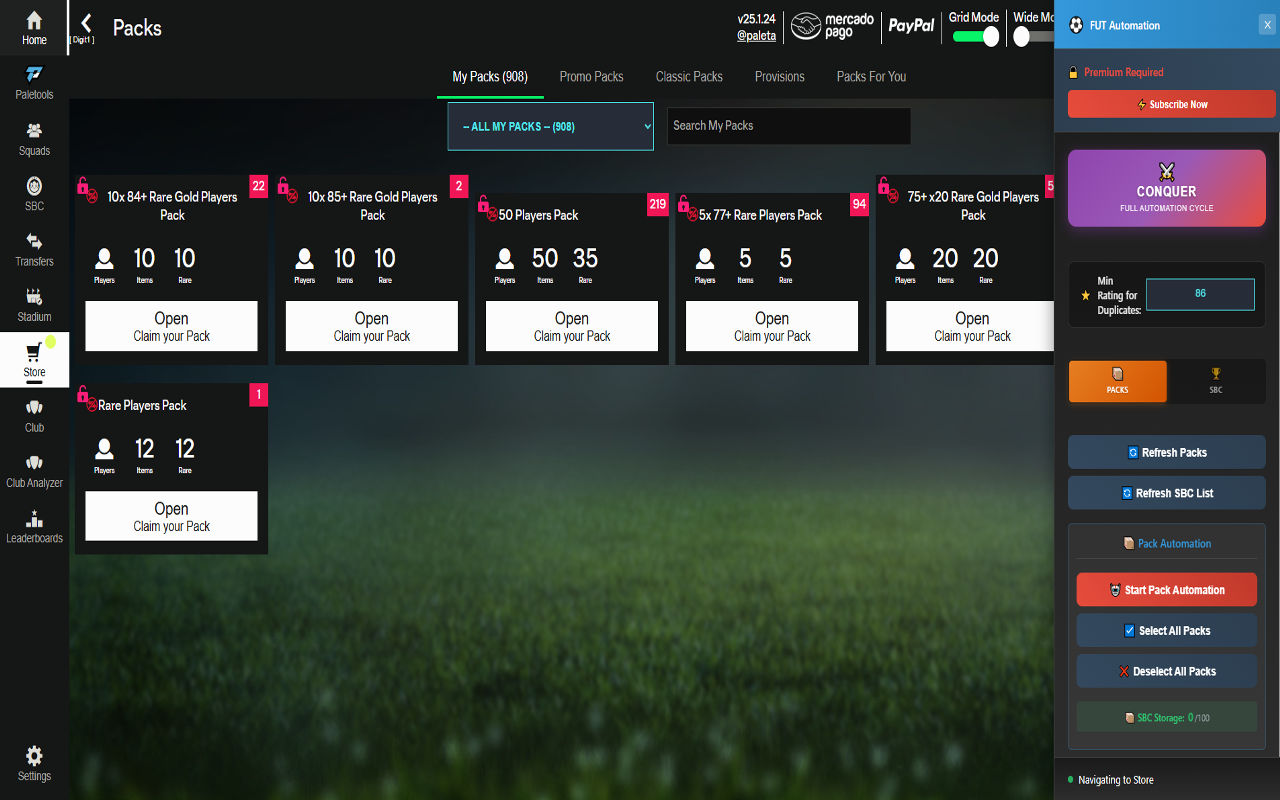Switch automation mode from PACKS to SBC
The width and height of the screenshot is (1280, 800).
click(x=1216, y=381)
